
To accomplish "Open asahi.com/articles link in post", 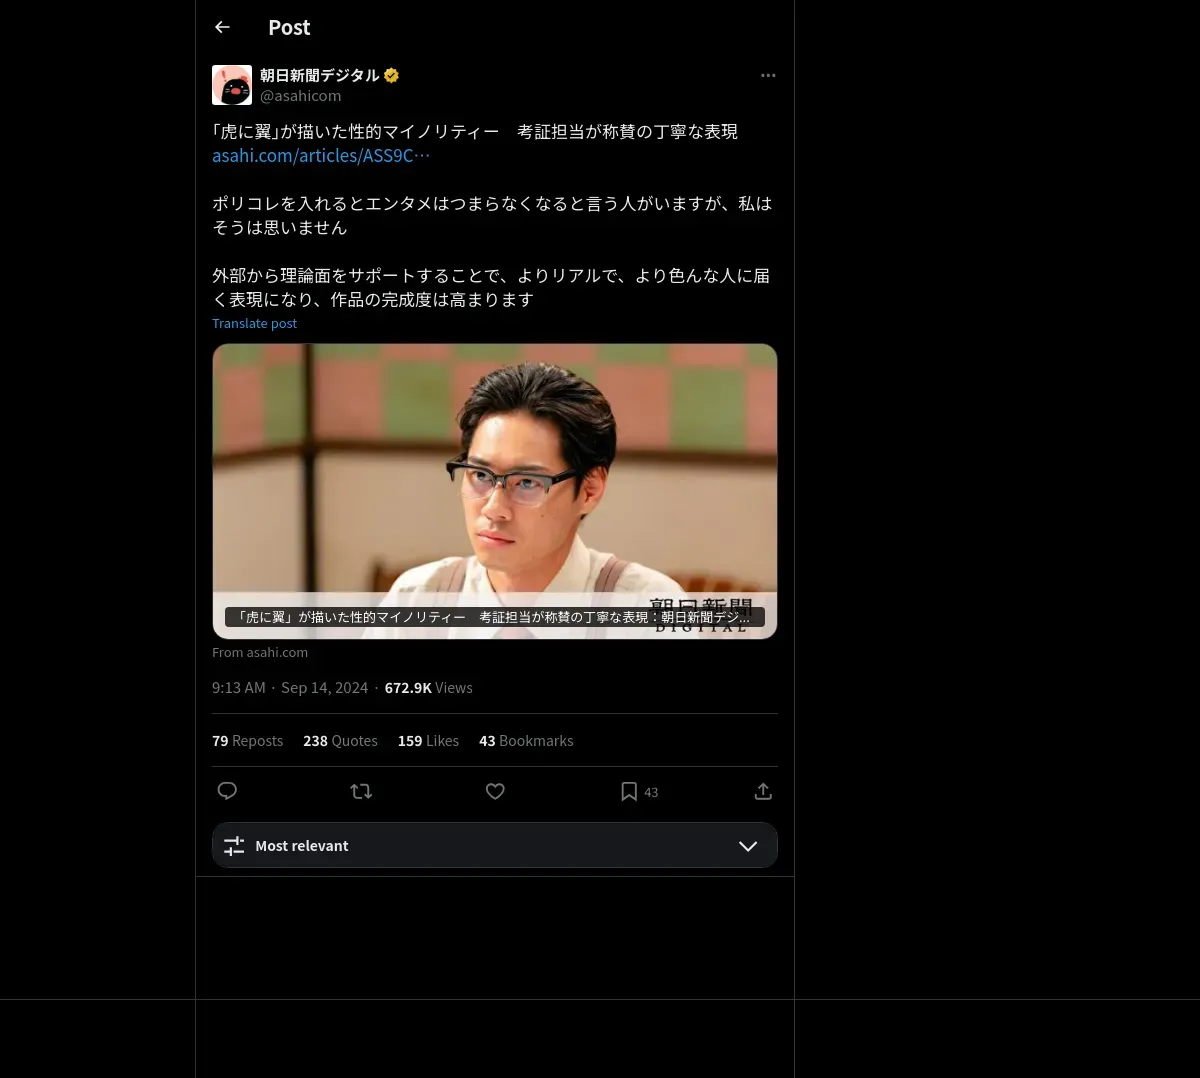I will point(321,156).
